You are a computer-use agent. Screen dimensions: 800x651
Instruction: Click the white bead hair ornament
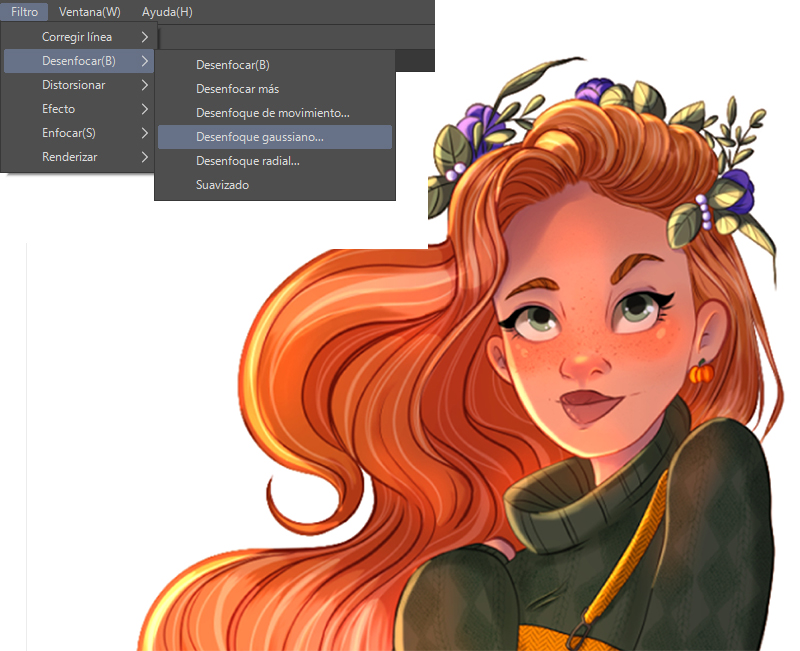(x=704, y=206)
